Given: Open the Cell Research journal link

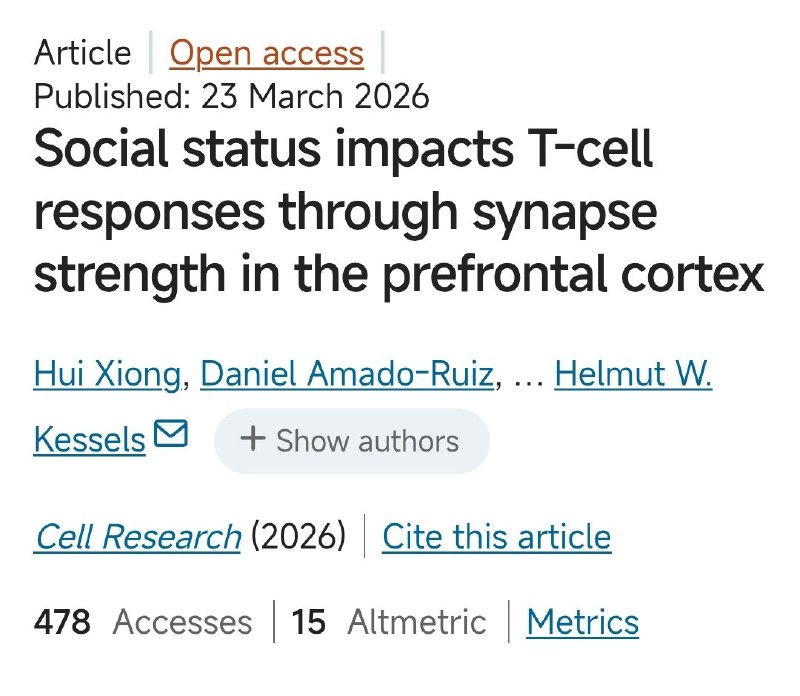Looking at the screenshot, I should (x=137, y=537).
